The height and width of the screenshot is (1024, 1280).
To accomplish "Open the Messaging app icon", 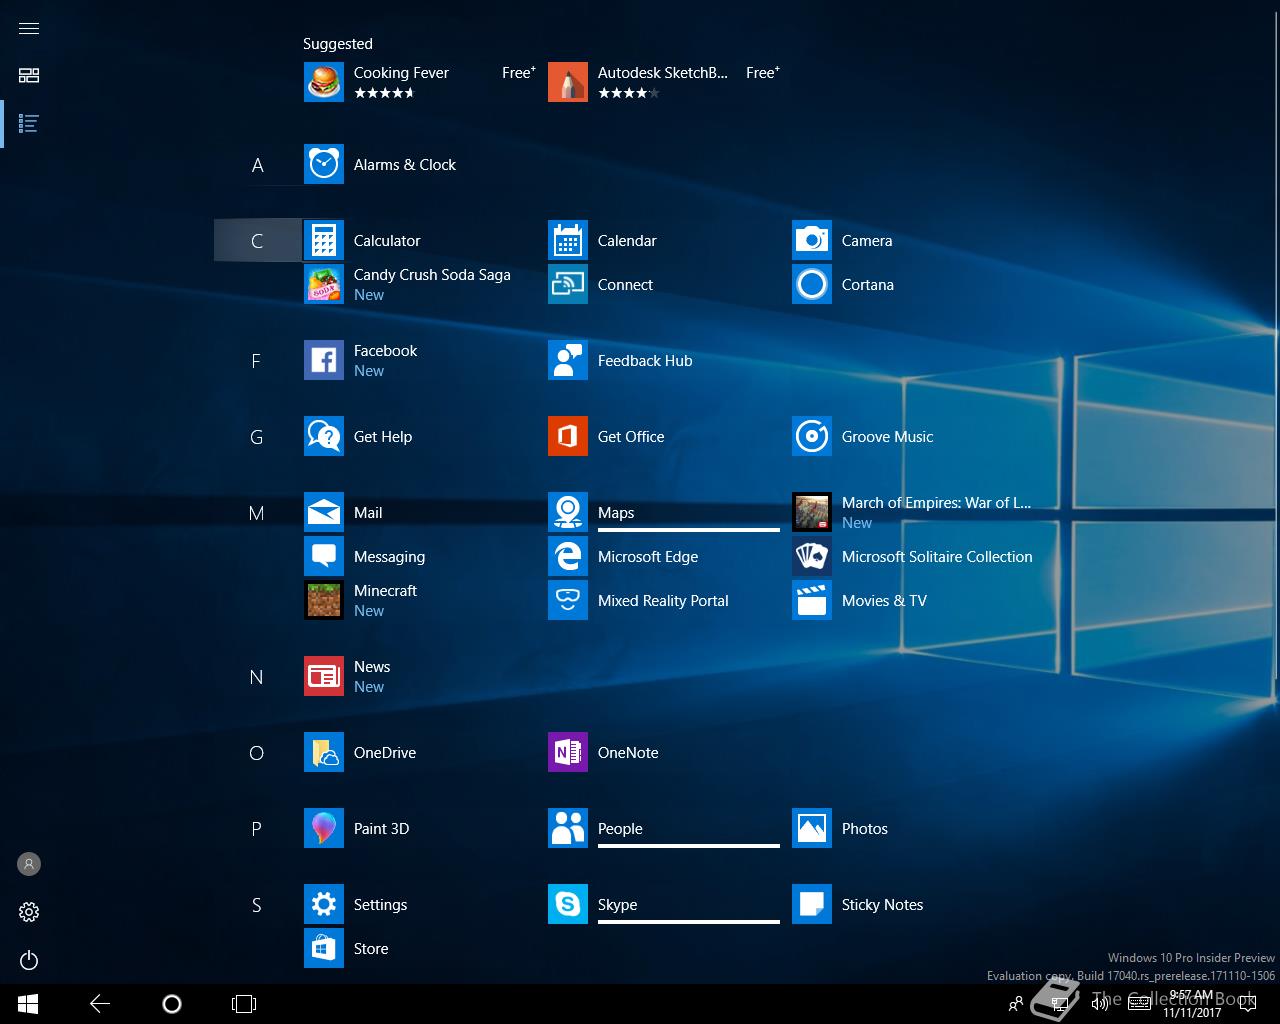I will [323, 556].
